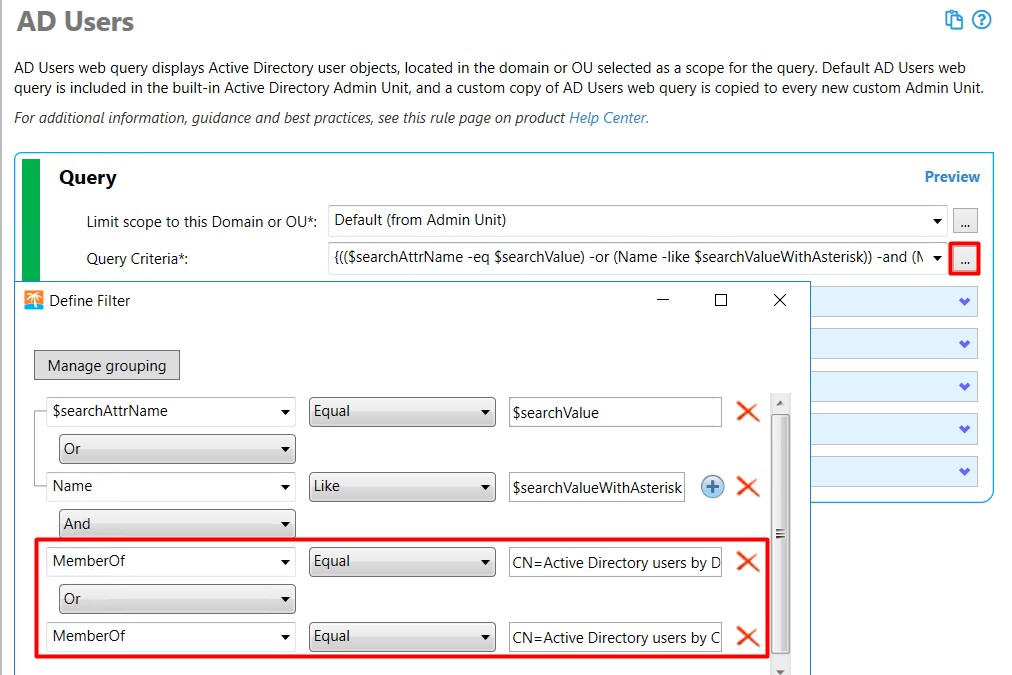Click the copy/clipboard icon beside help

coord(953,20)
